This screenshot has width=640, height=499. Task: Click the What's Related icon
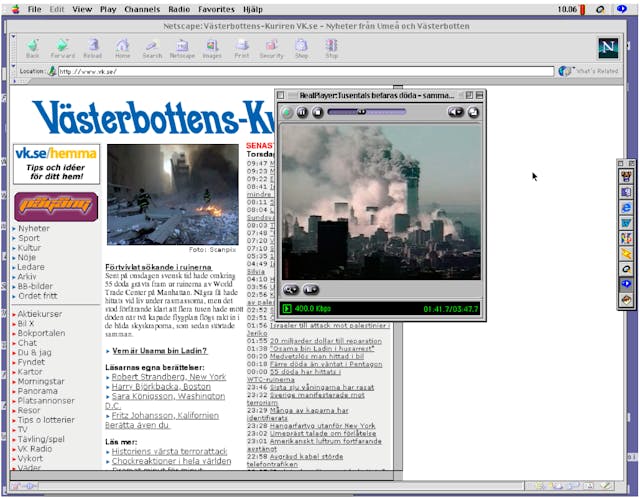coord(564,71)
